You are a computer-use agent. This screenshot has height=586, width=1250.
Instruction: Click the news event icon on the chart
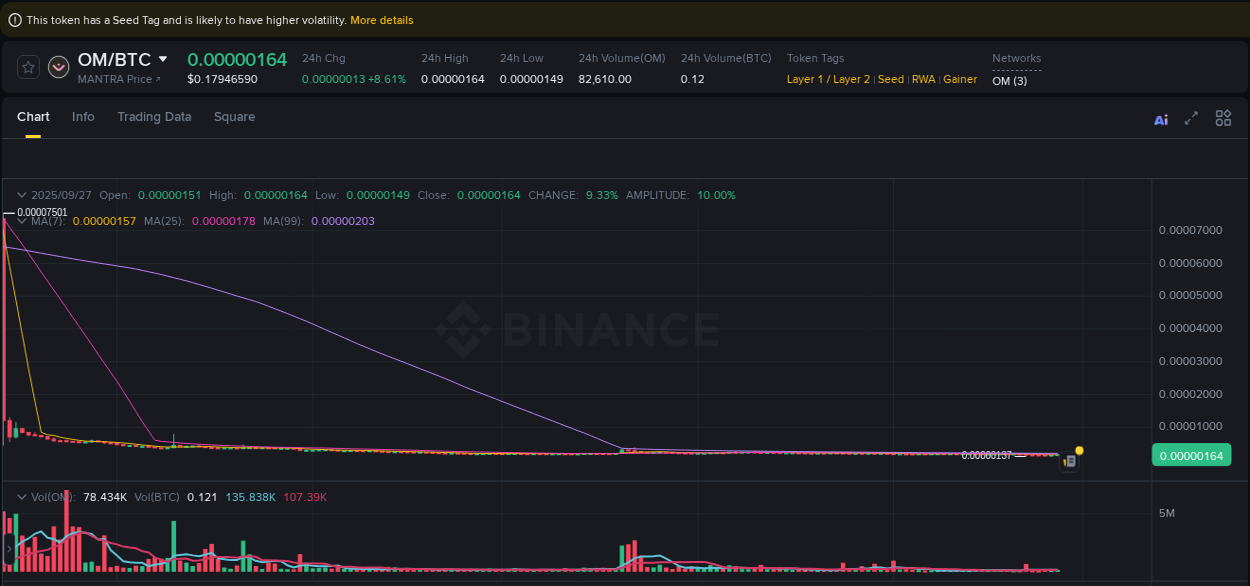(x=1070, y=462)
